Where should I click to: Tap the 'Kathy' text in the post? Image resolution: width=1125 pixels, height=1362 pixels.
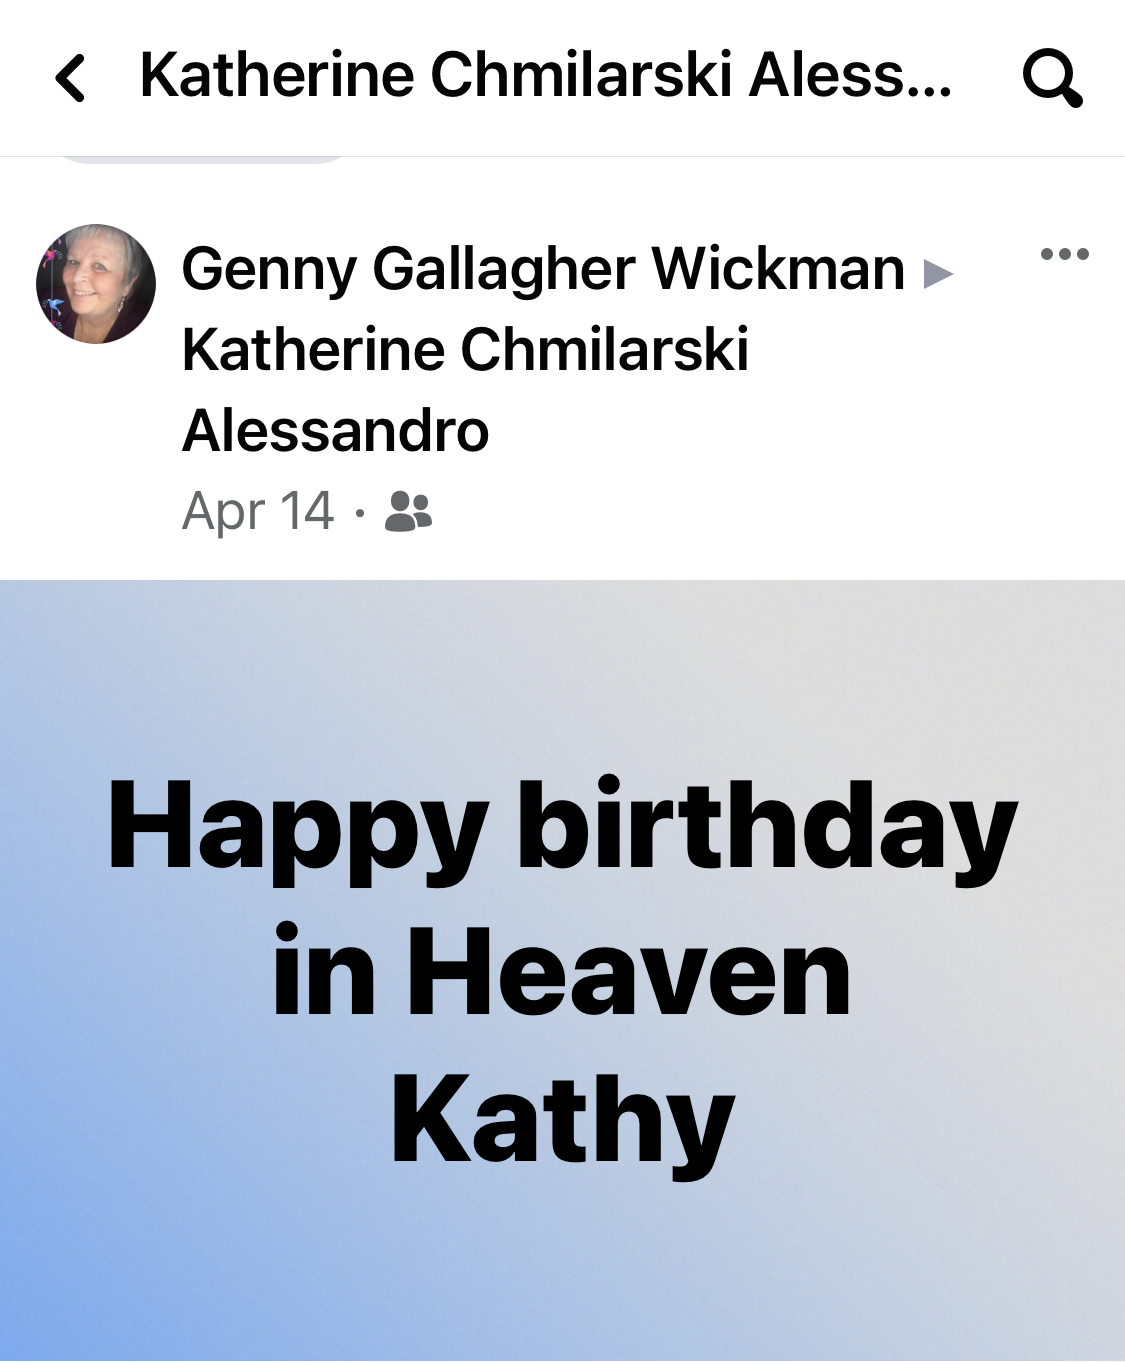(x=562, y=1120)
